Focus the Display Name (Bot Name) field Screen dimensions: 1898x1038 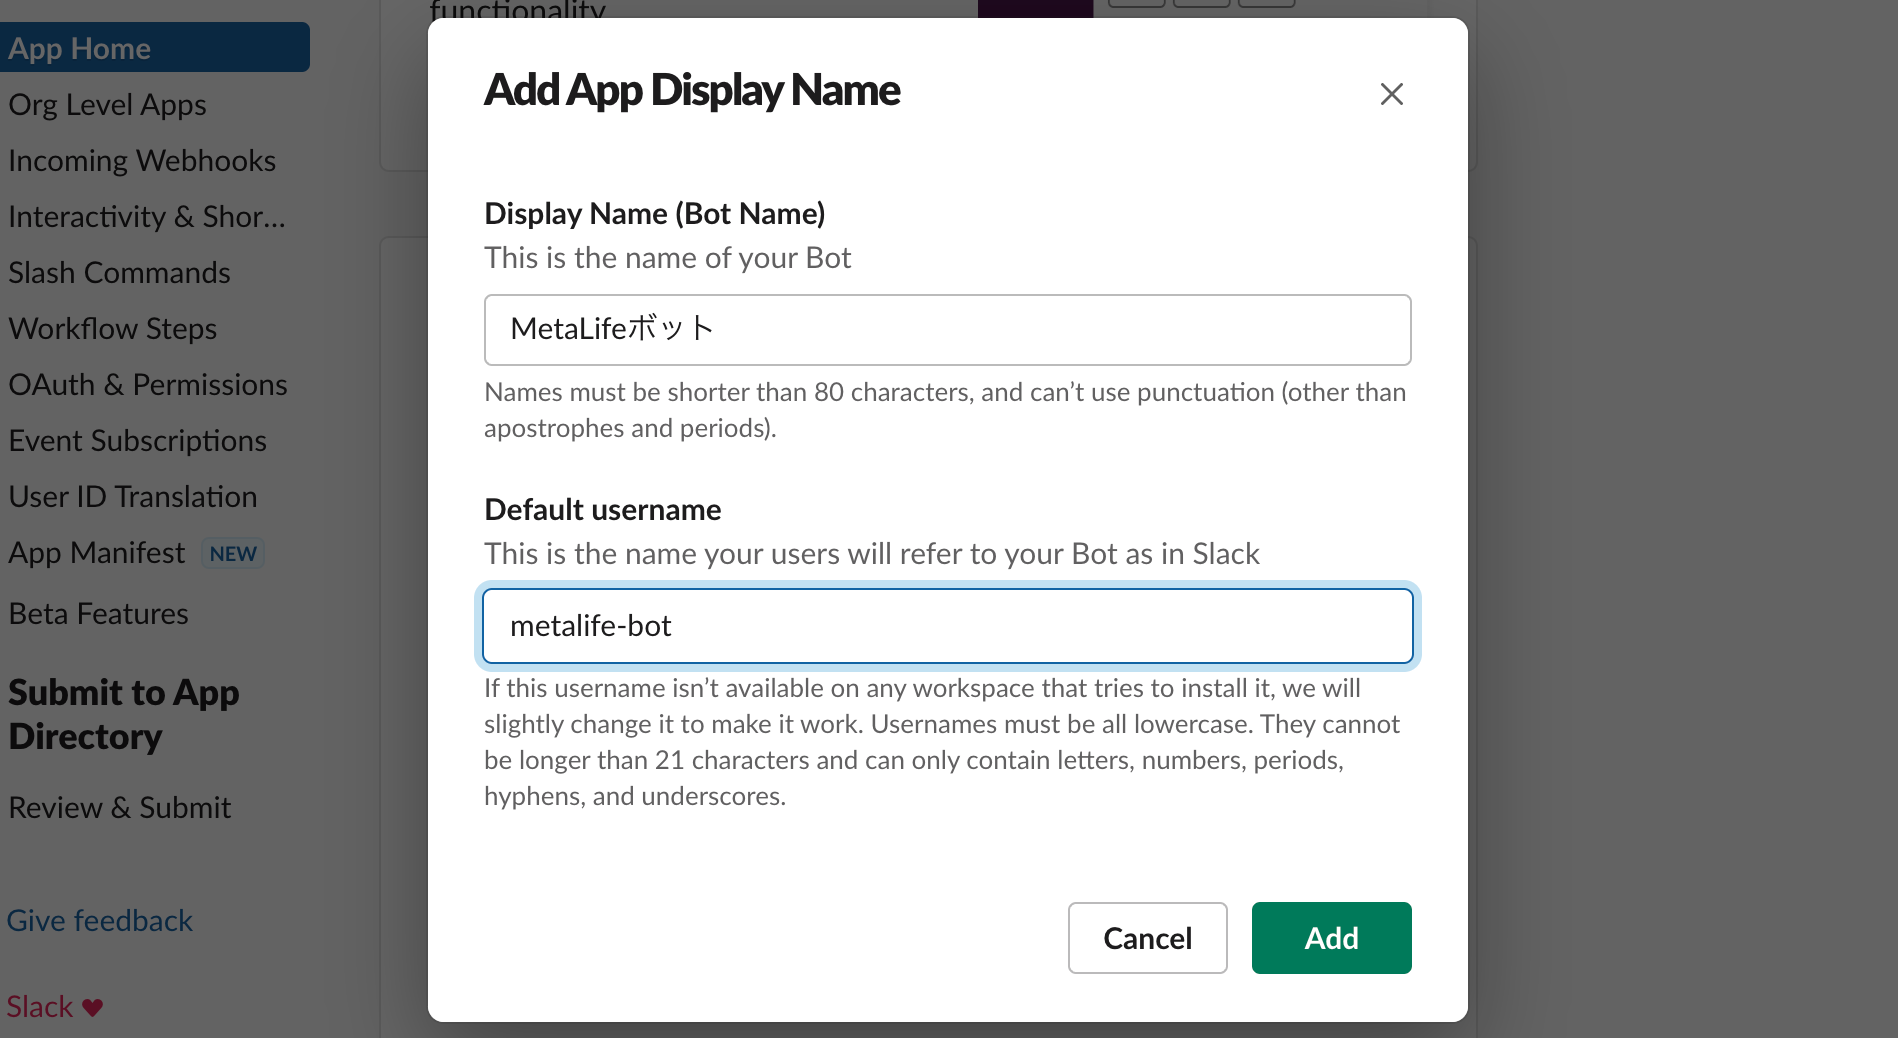point(947,330)
